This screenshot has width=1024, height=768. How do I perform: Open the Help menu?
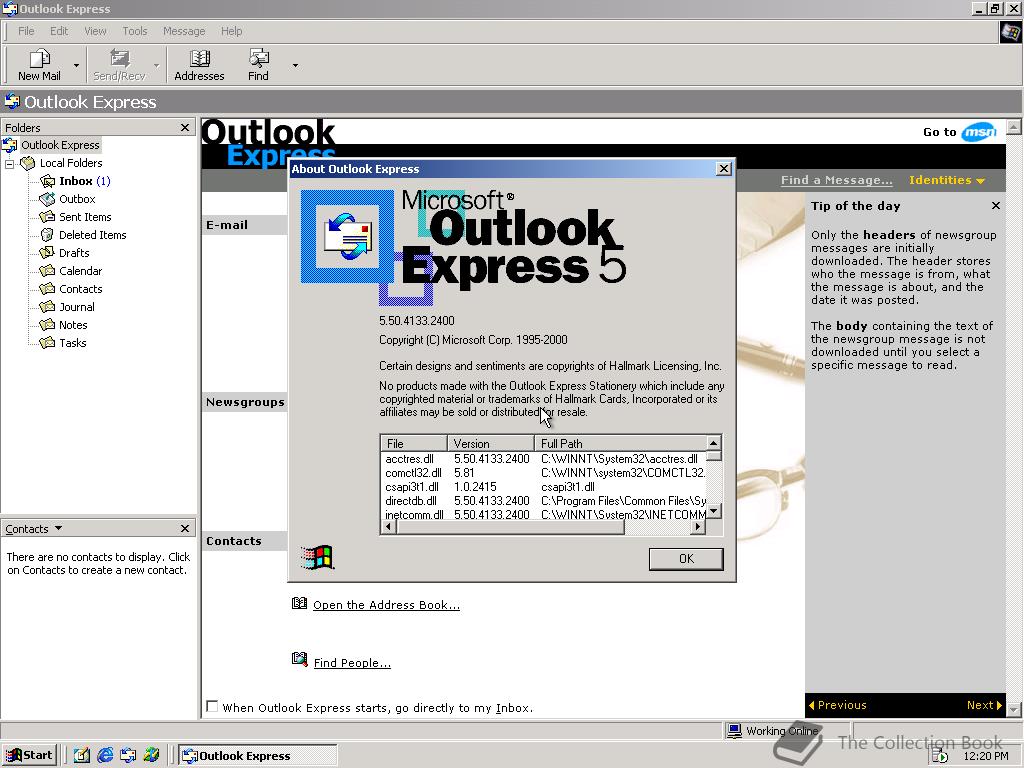[x=231, y=31]
